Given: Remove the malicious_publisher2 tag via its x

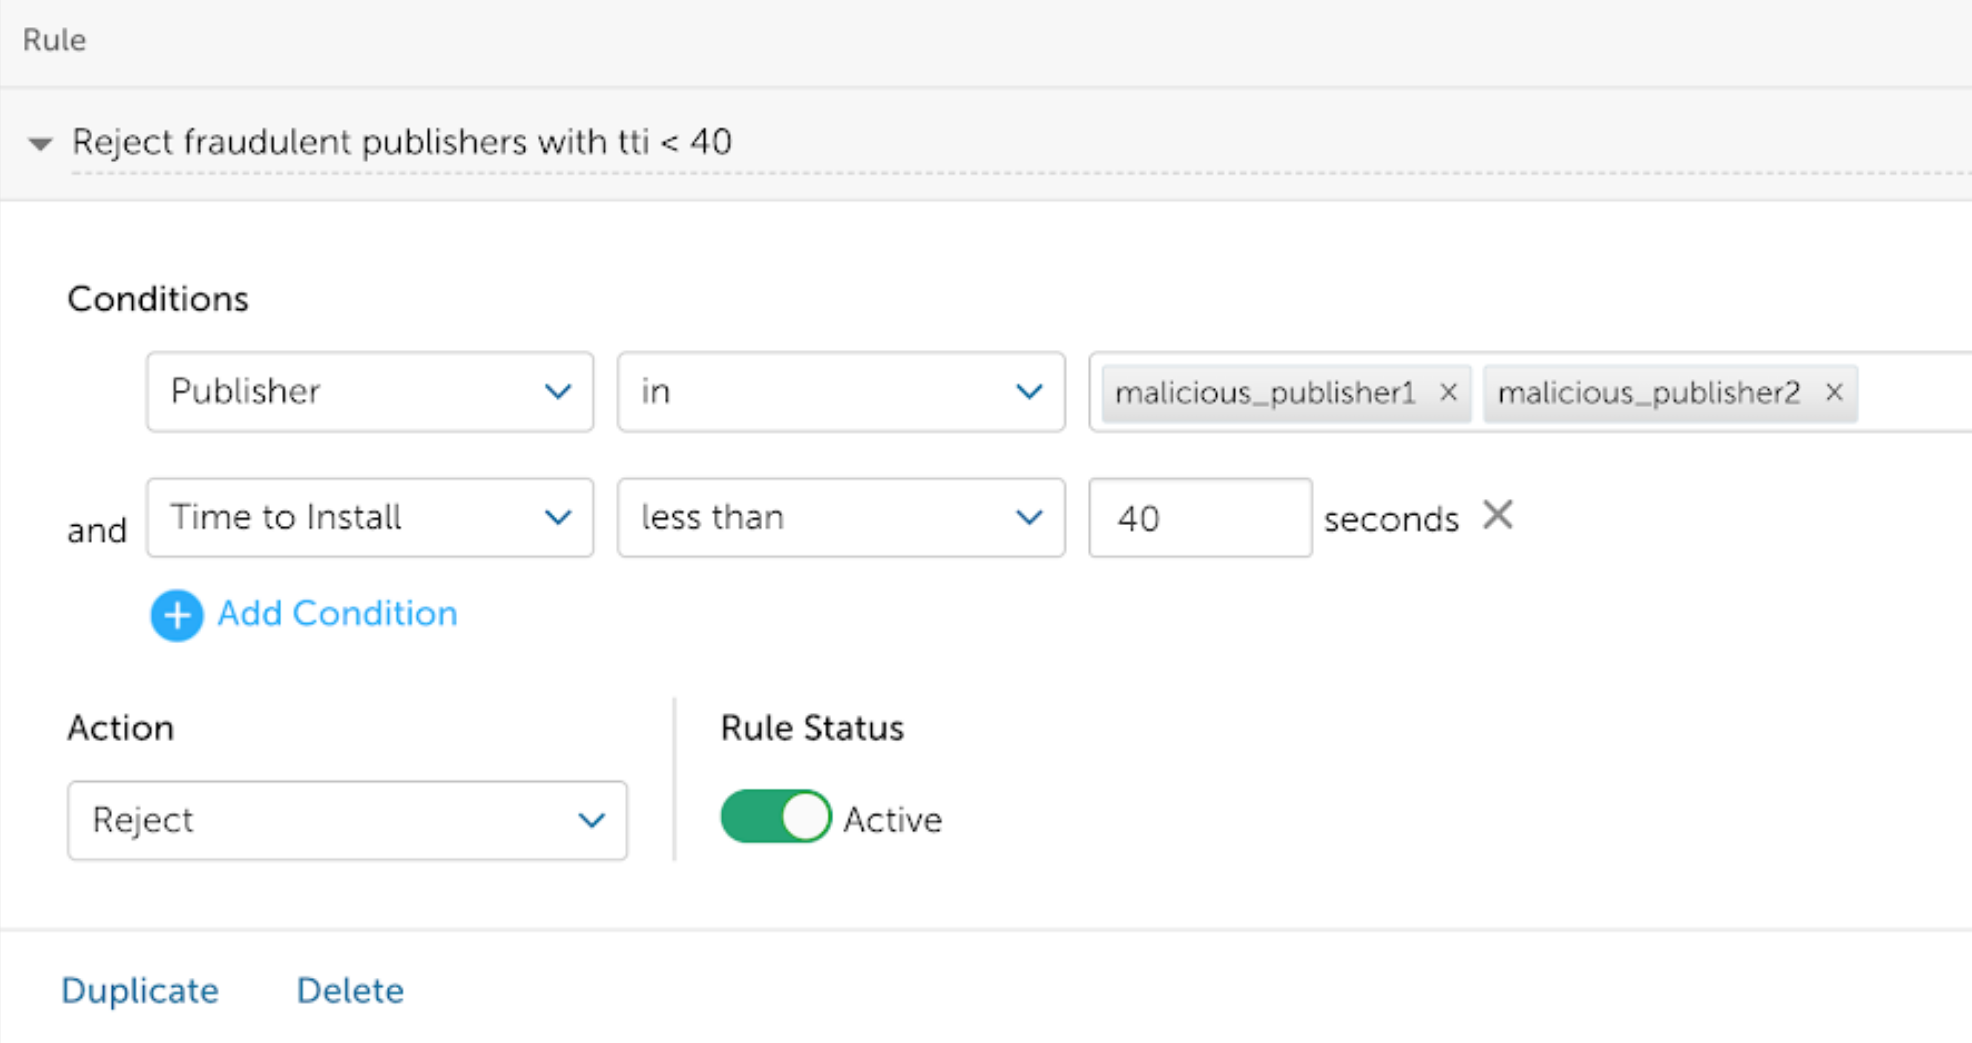Looking at the screenshot, I should [1833, 393].
